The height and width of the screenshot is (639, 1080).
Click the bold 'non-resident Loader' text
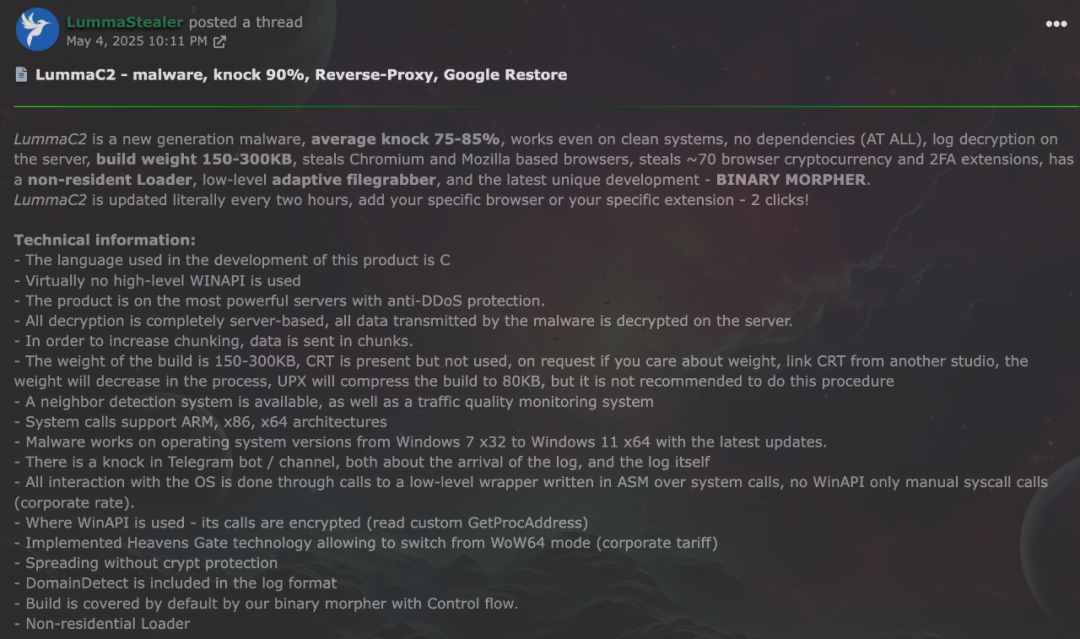(x=110, y=180)
